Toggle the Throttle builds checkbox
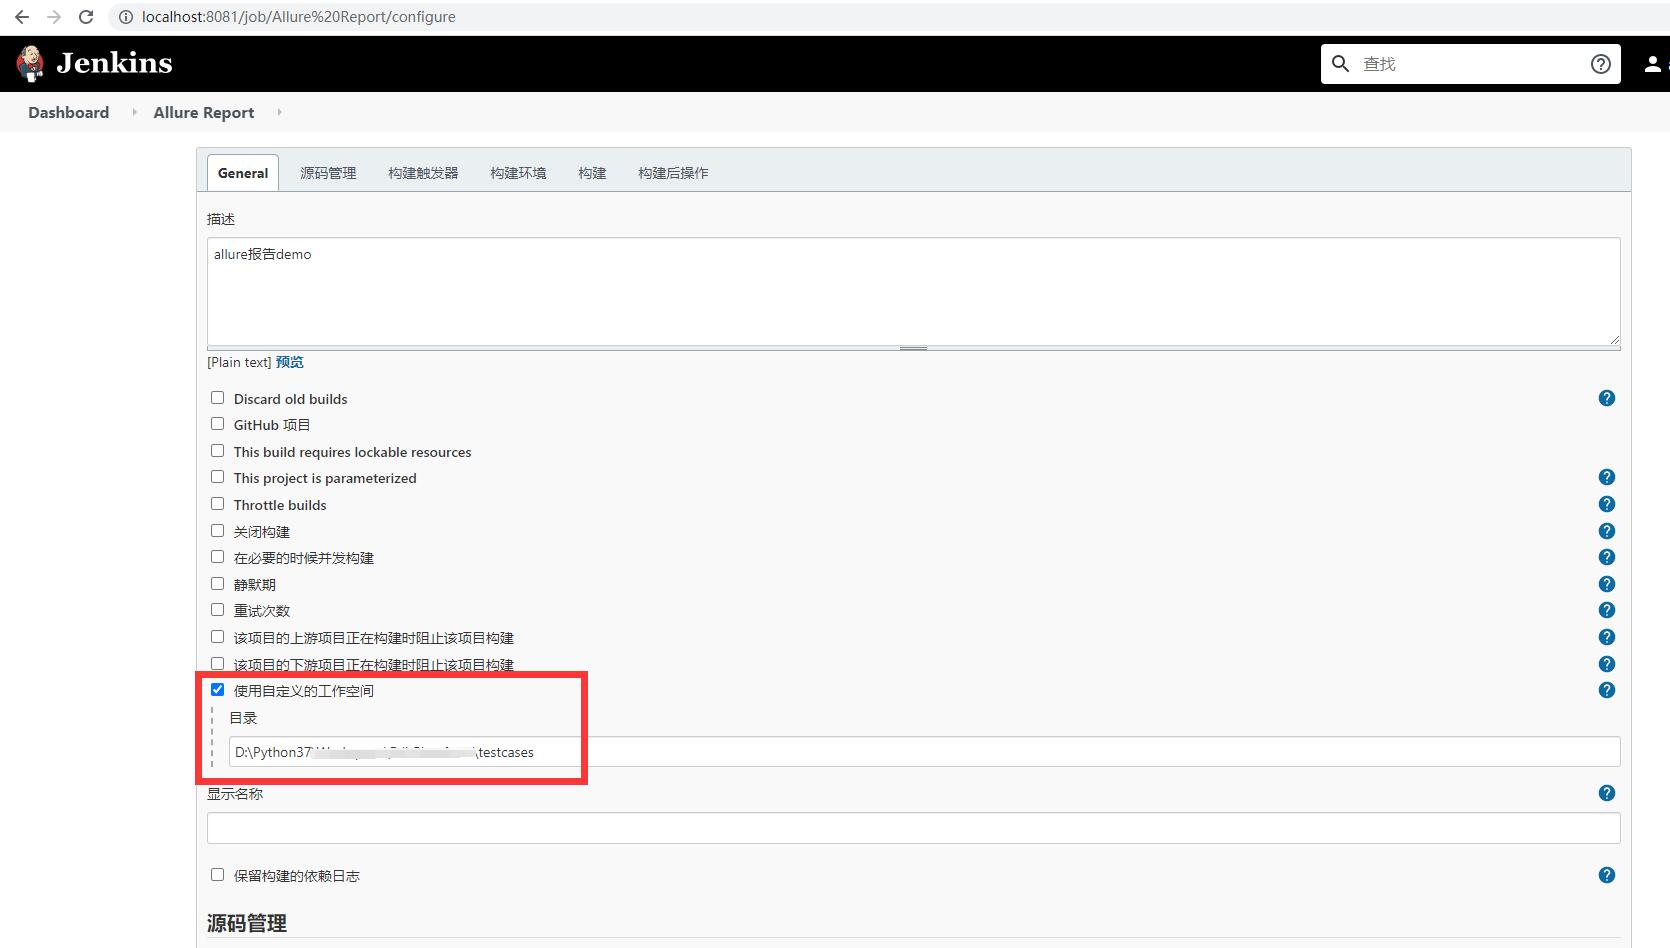1670x948 pixels. tap(217, 504)
